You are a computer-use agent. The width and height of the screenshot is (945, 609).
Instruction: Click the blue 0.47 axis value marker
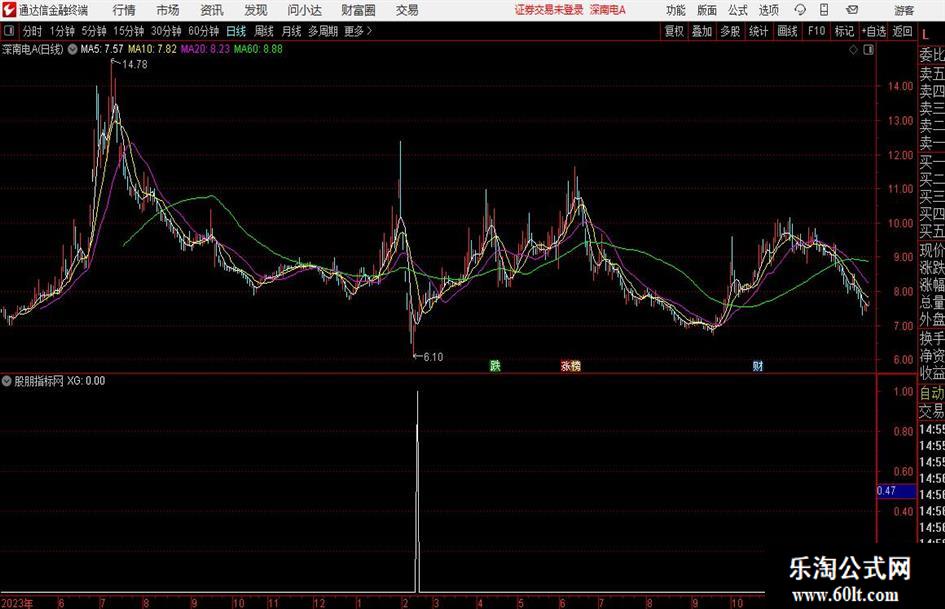[x=896, y=491]
